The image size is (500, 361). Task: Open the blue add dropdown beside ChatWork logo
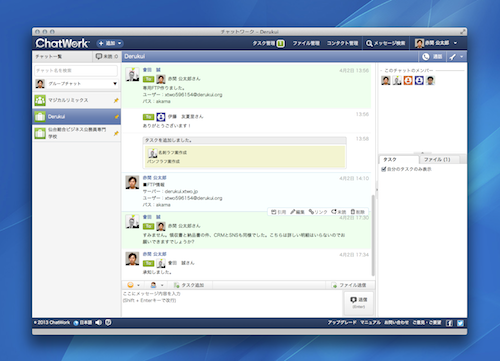pos(110,43)
